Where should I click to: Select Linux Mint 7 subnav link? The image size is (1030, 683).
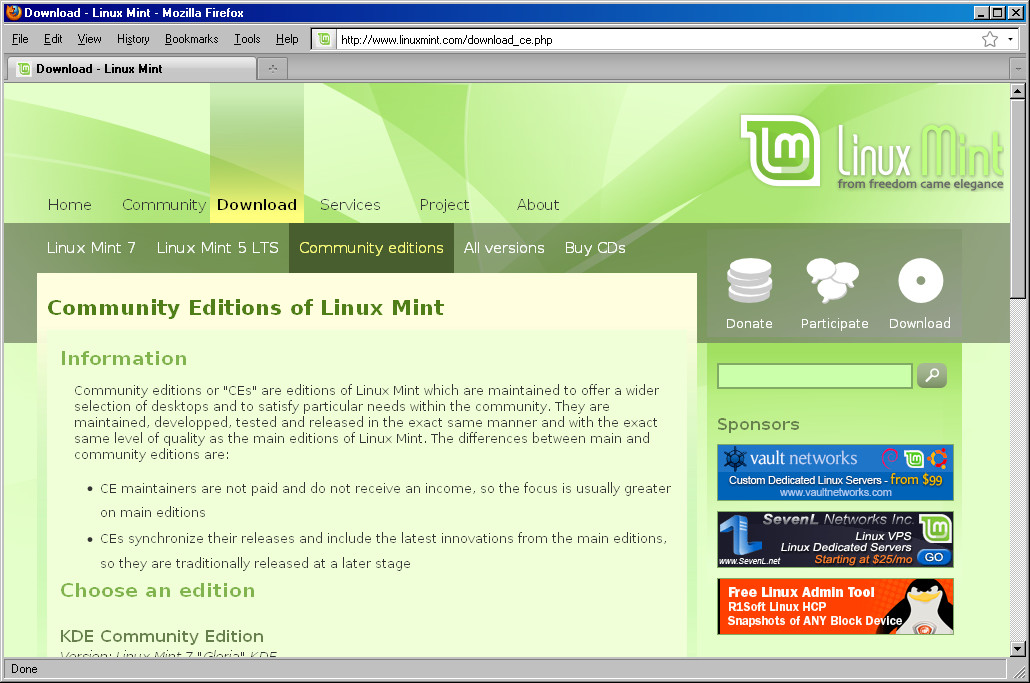[x=91, y=248]
